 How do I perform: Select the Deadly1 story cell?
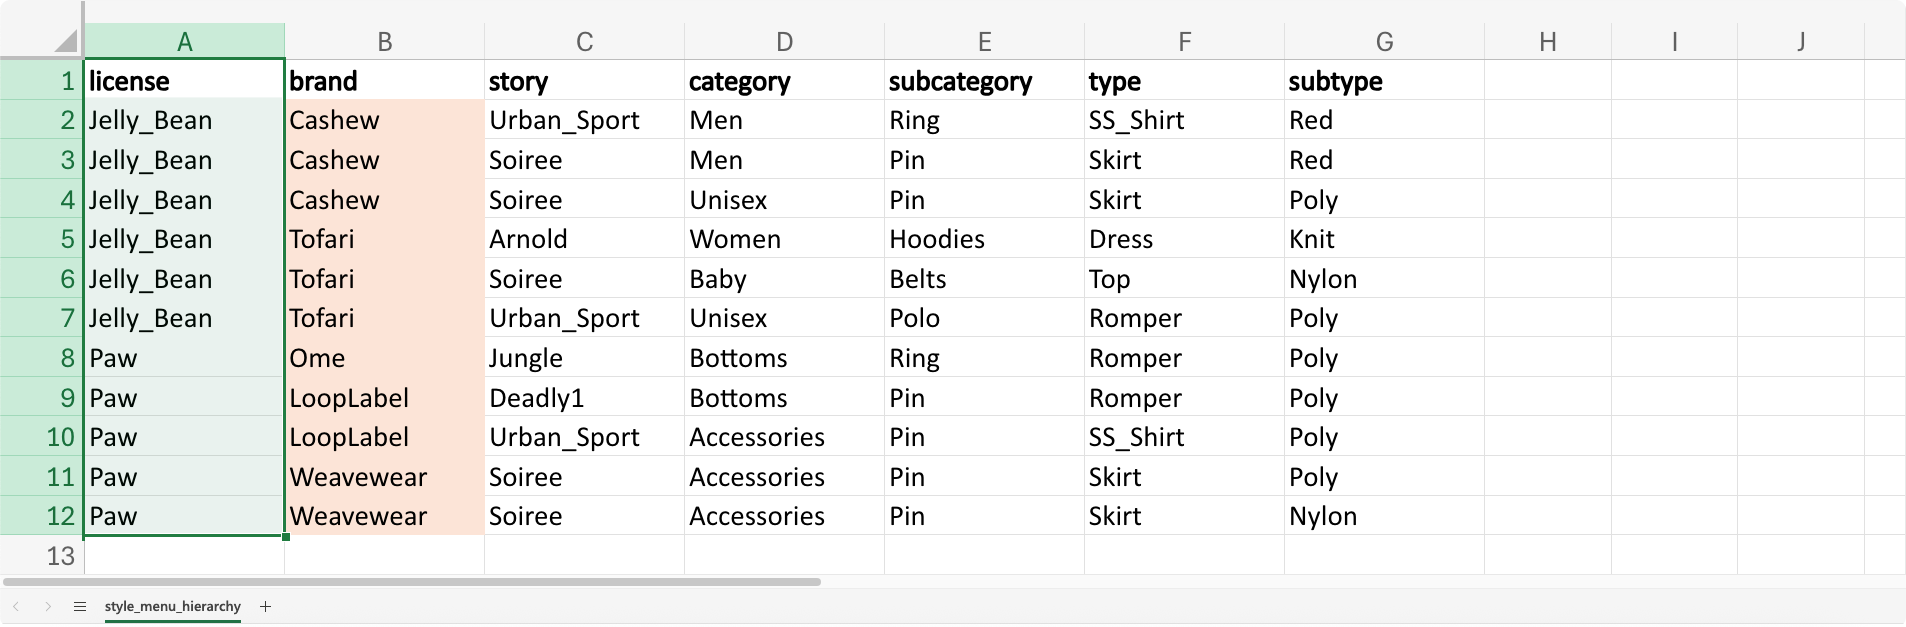(584, 398)
